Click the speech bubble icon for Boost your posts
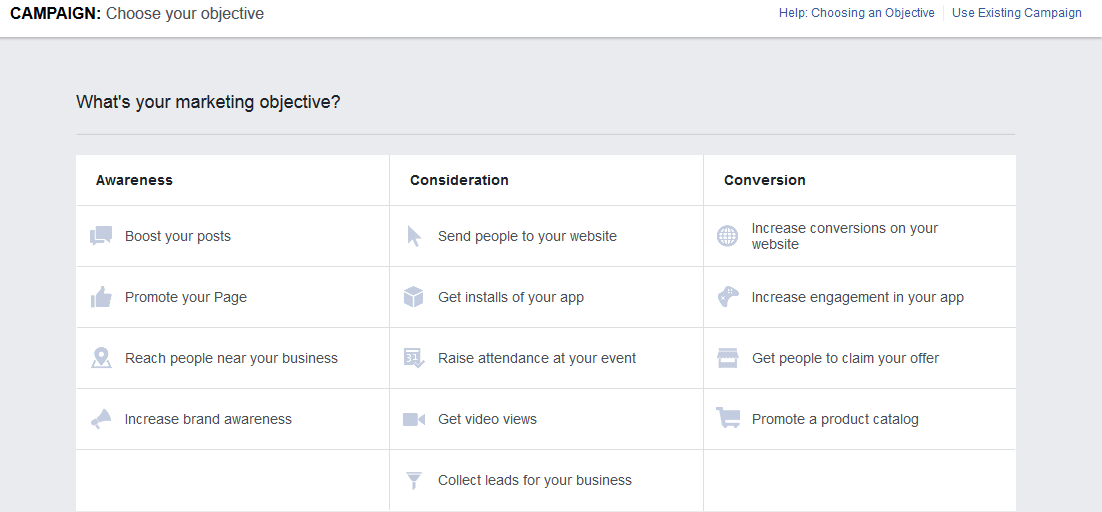Screen dimensions: 1102x512 [x=101, y=236]
